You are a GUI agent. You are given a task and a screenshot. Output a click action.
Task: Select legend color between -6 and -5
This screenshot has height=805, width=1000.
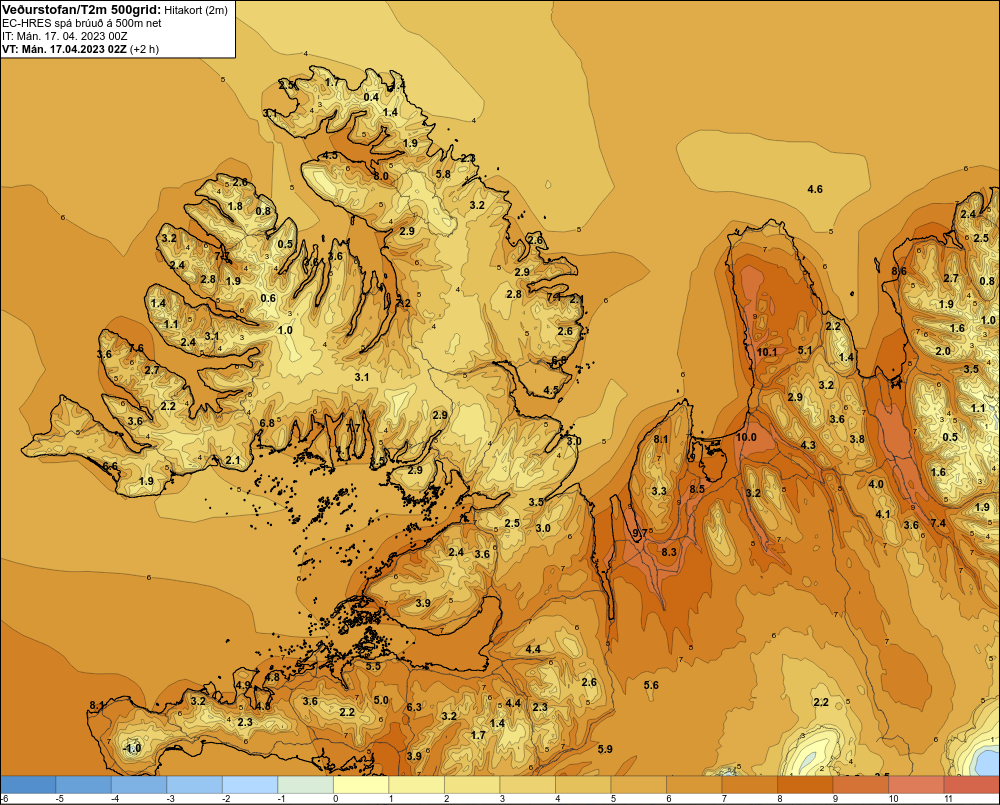[x=28, y=785]
